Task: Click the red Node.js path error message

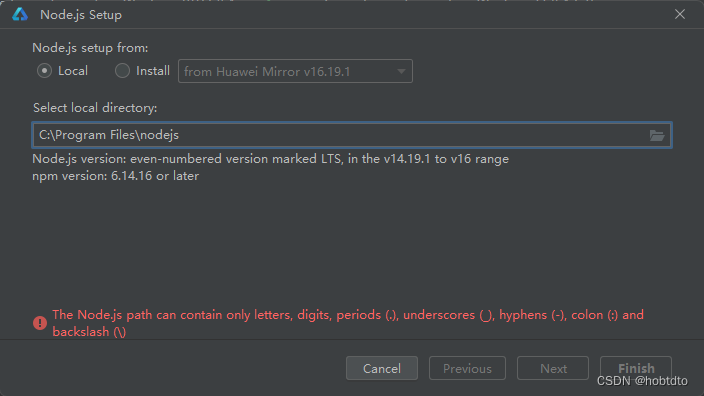Action: point(348,323)
